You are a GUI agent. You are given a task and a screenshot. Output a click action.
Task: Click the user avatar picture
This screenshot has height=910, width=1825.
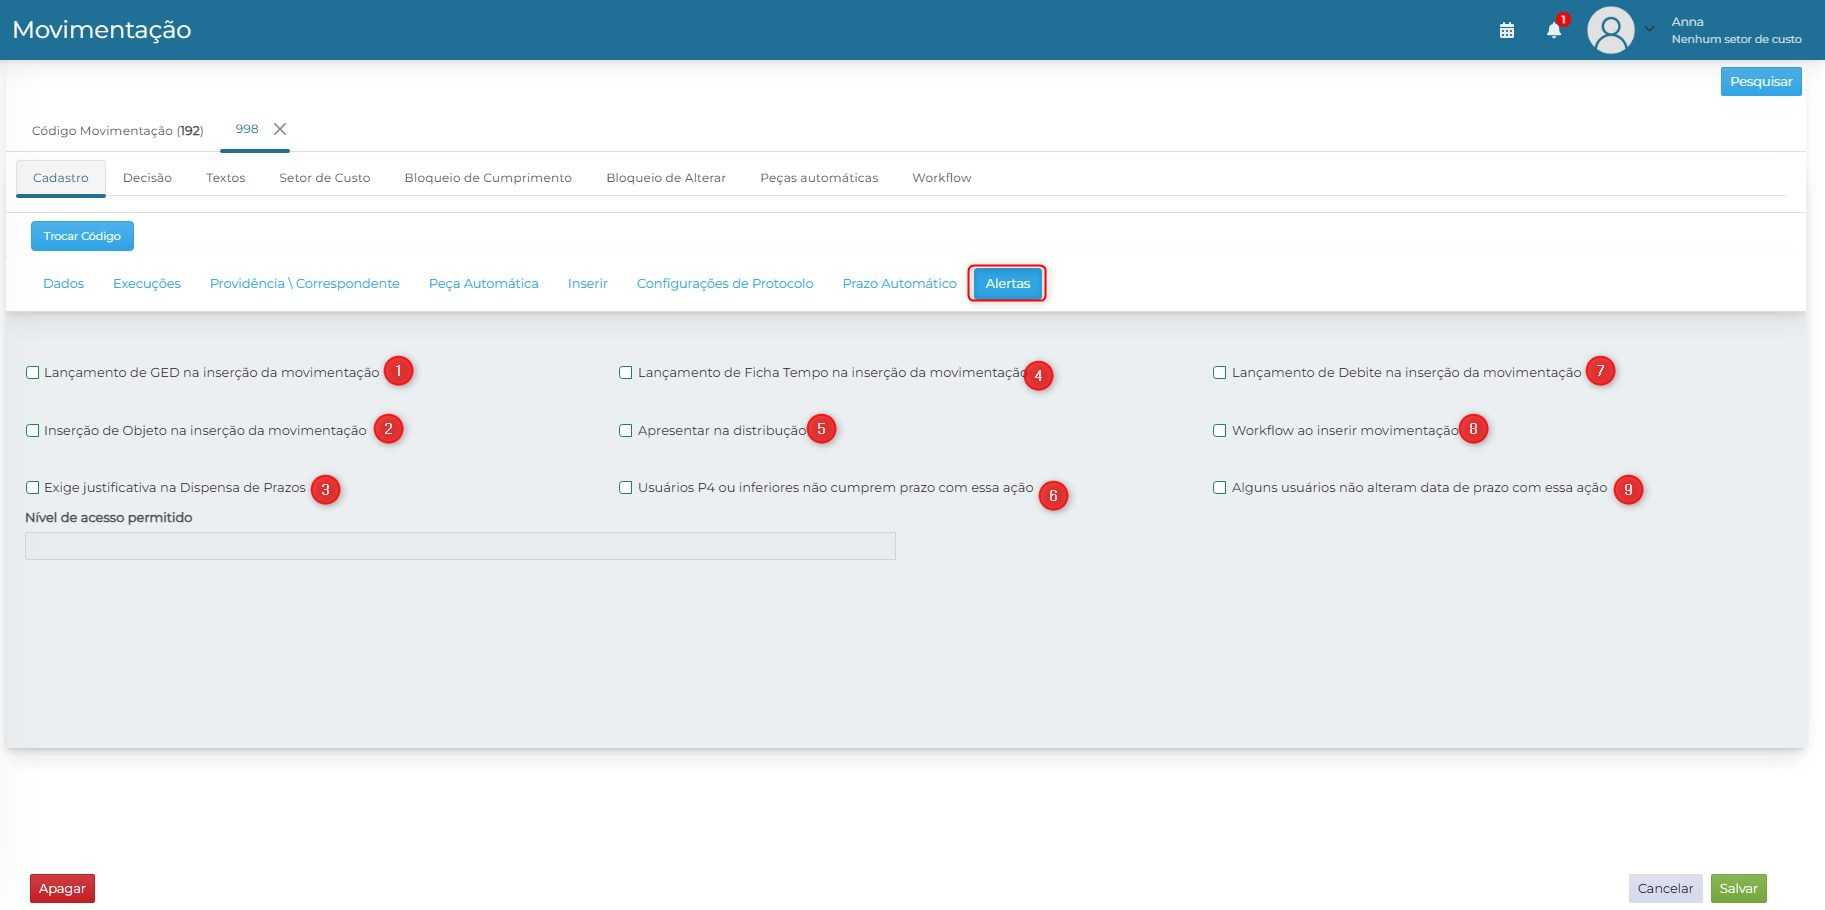coord(1610,30)
